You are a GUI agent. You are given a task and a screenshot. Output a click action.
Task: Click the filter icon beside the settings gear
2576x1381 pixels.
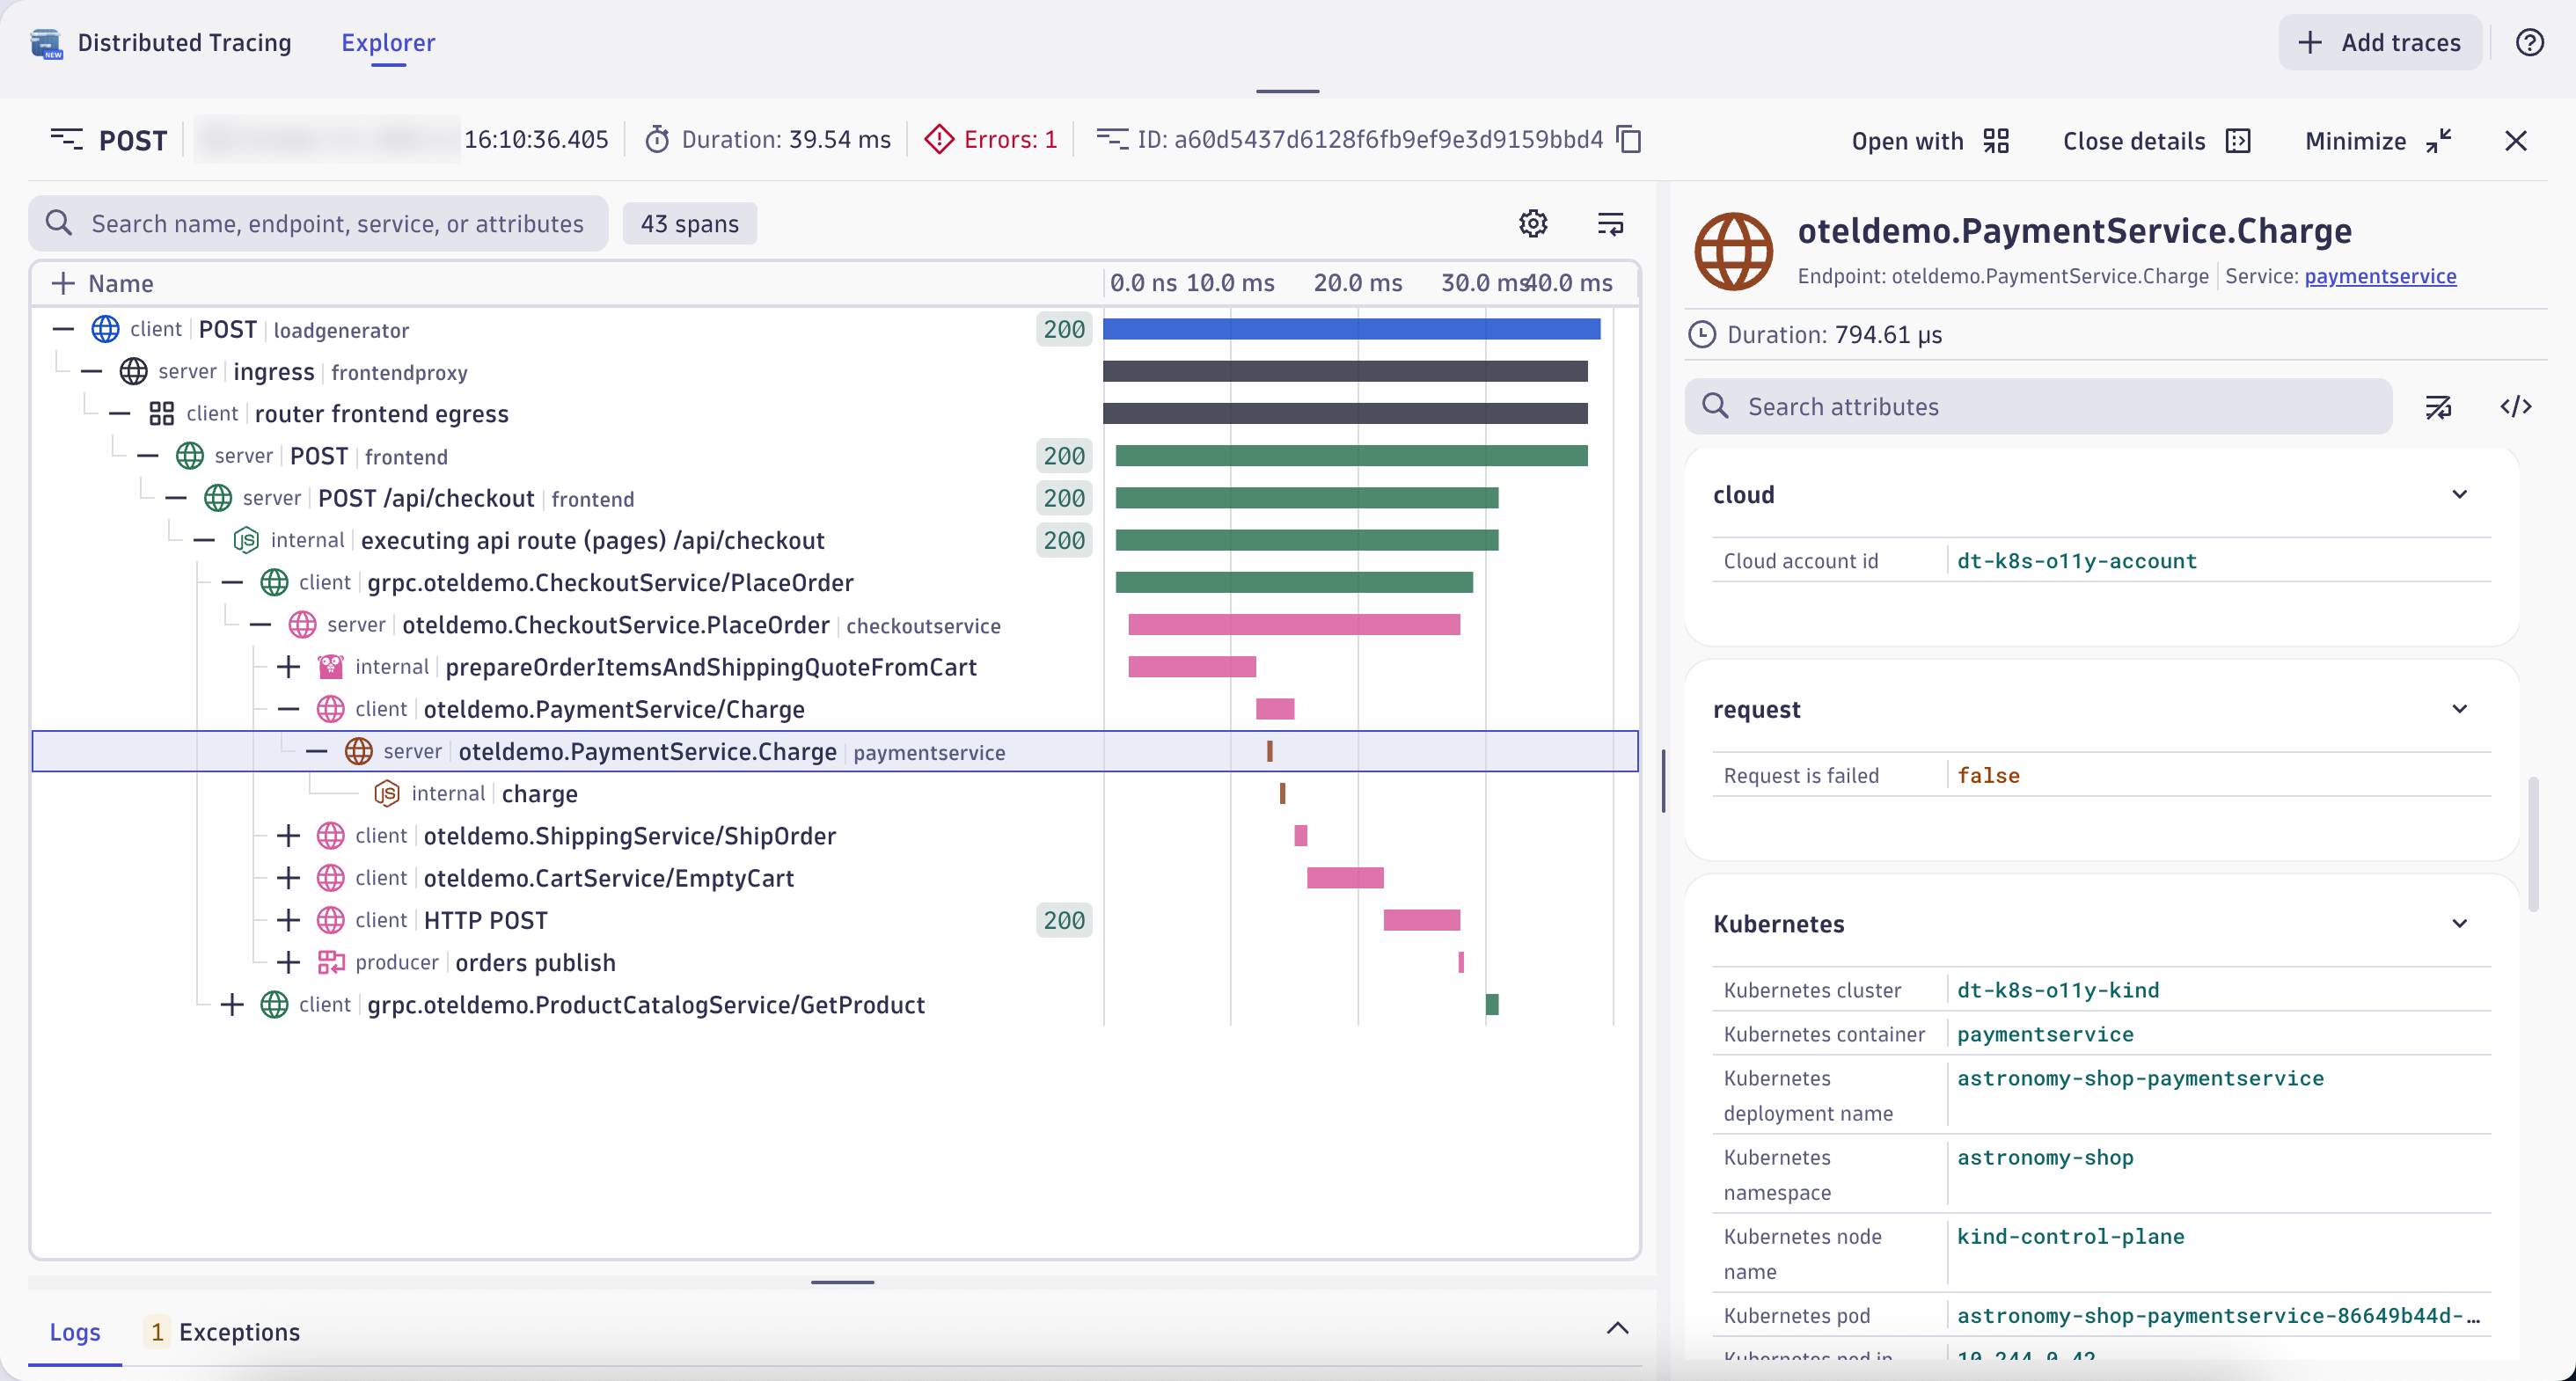tap(1610, 223)
